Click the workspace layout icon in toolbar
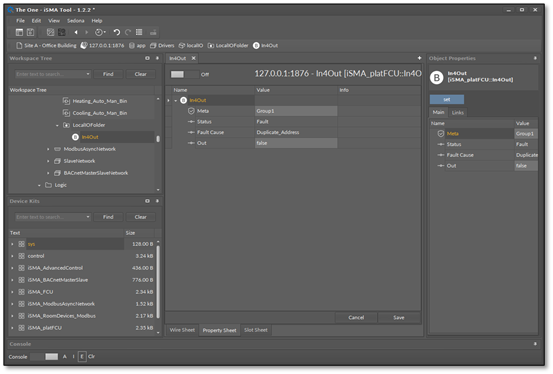 [19, 32]
